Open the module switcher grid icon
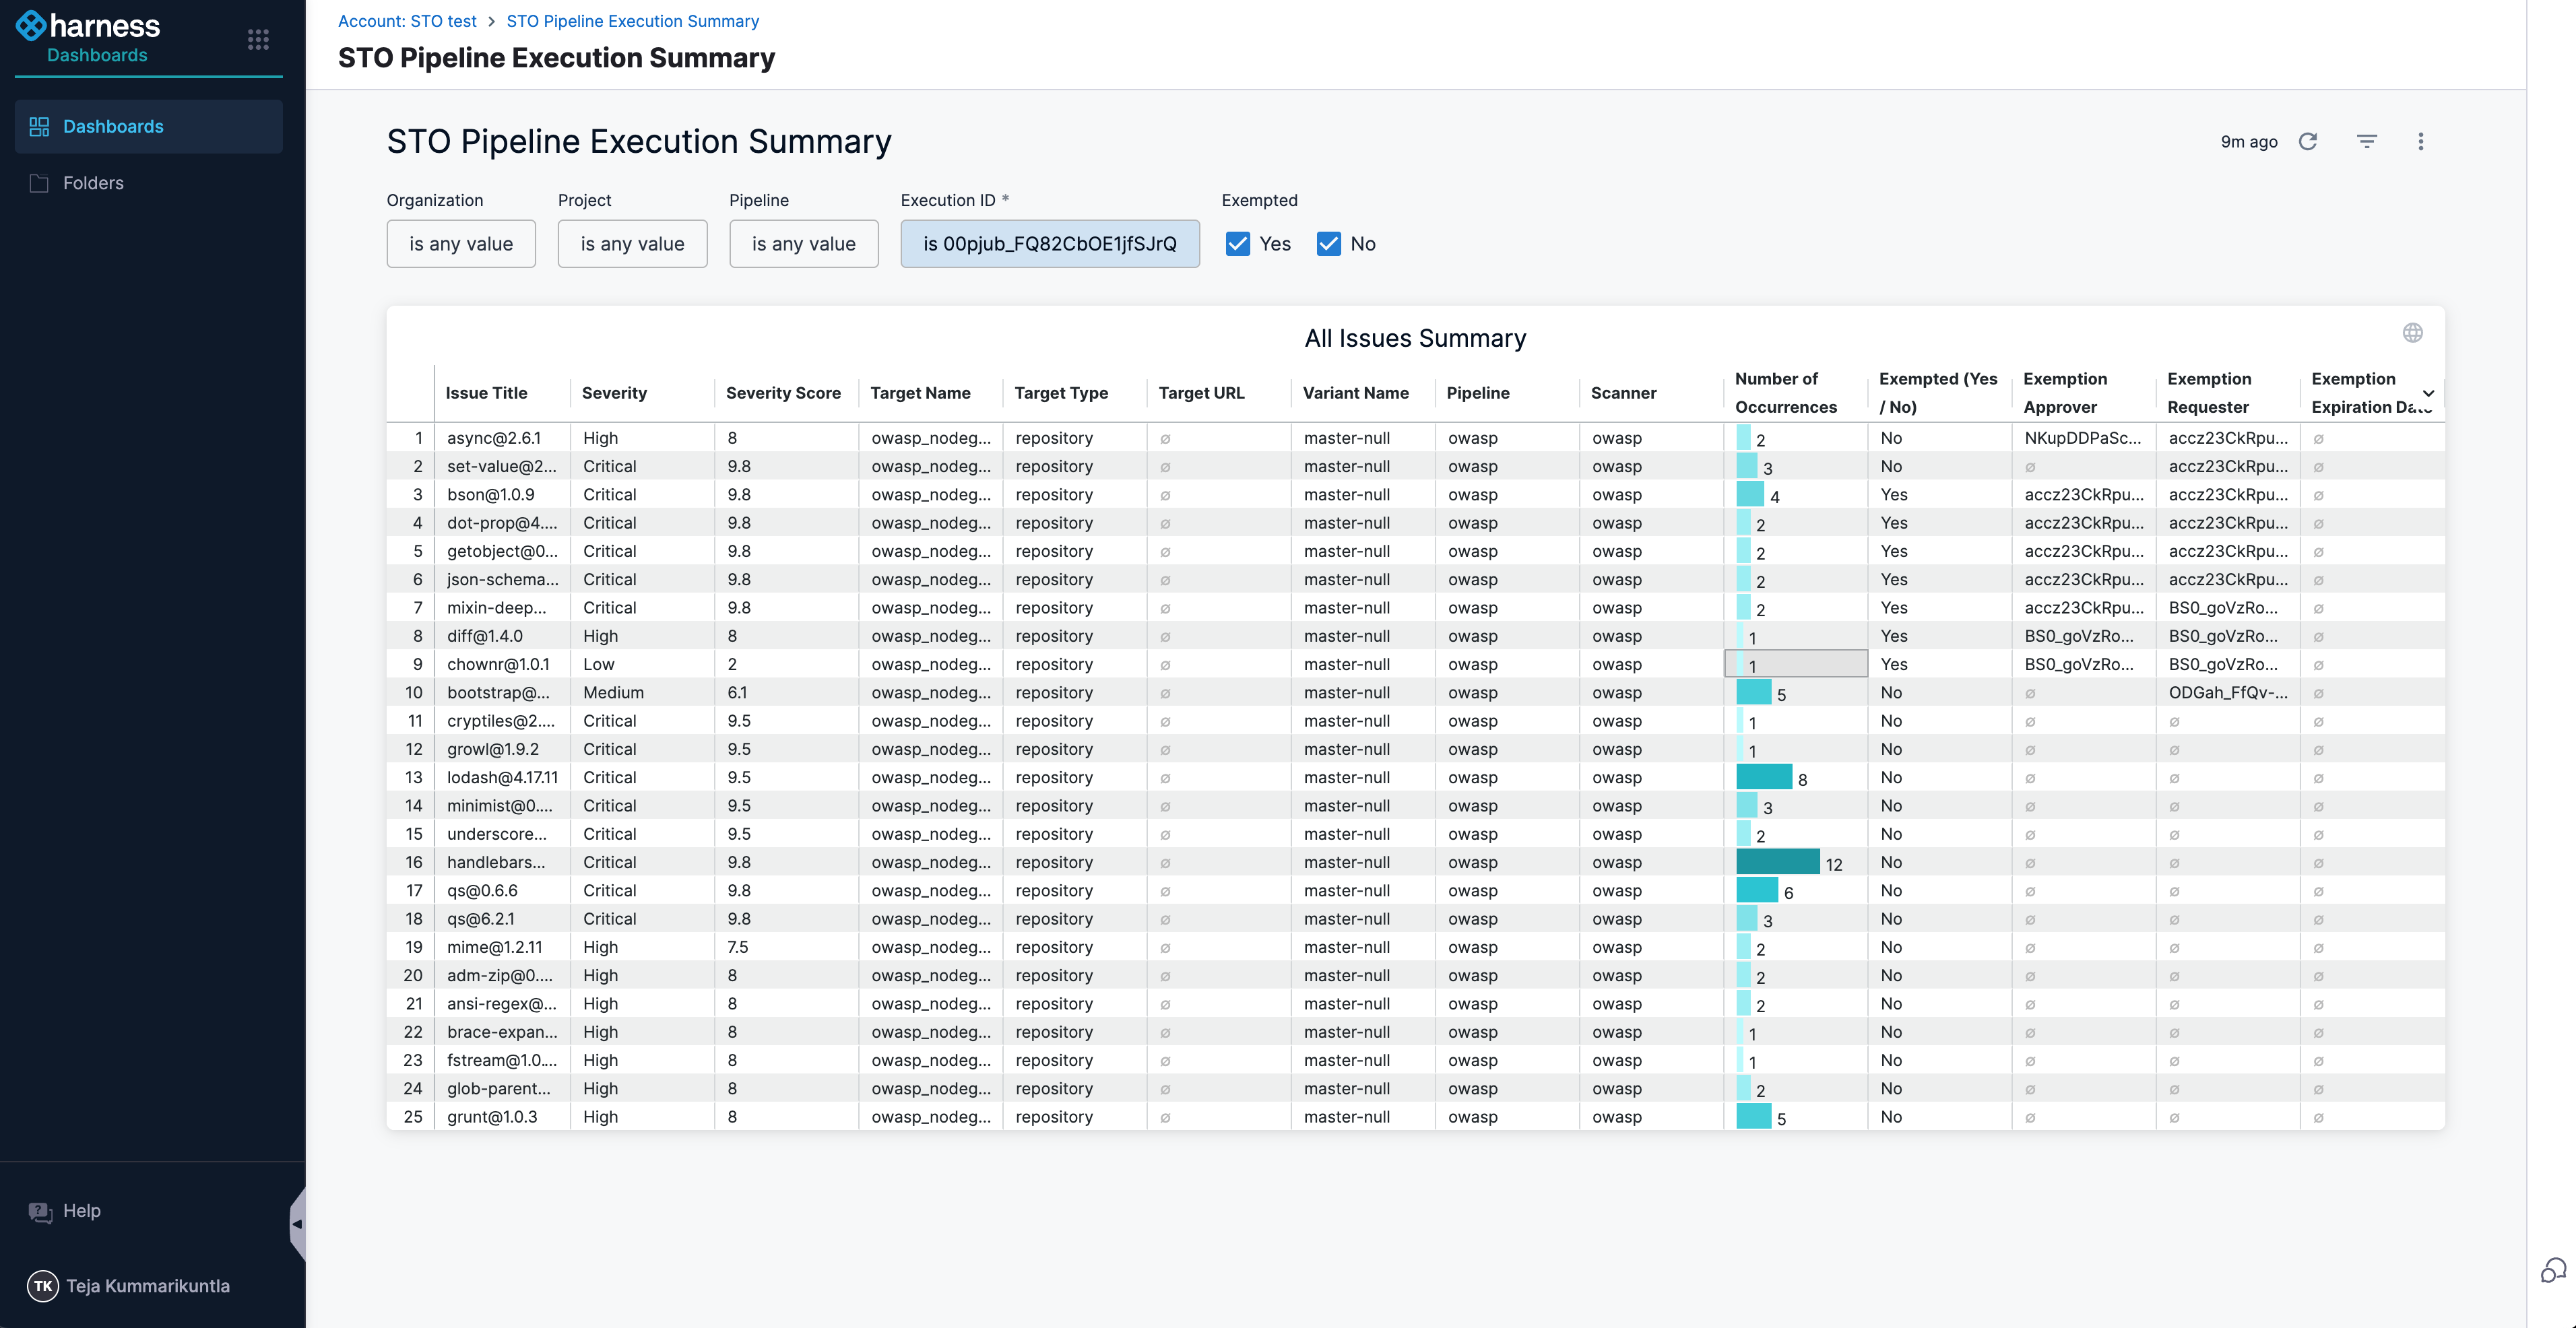This screenshot has width=2576, height=1328. (258, 39)
